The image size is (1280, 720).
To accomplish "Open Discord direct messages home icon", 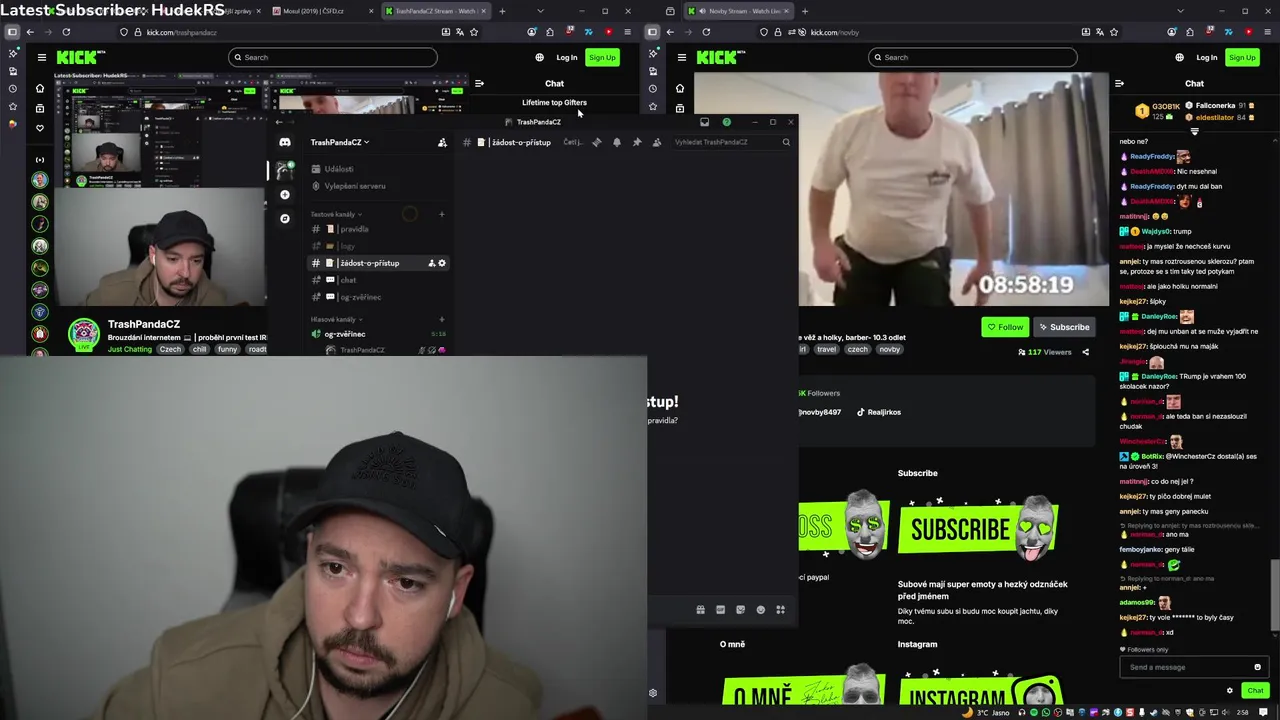I will (285, 142).
